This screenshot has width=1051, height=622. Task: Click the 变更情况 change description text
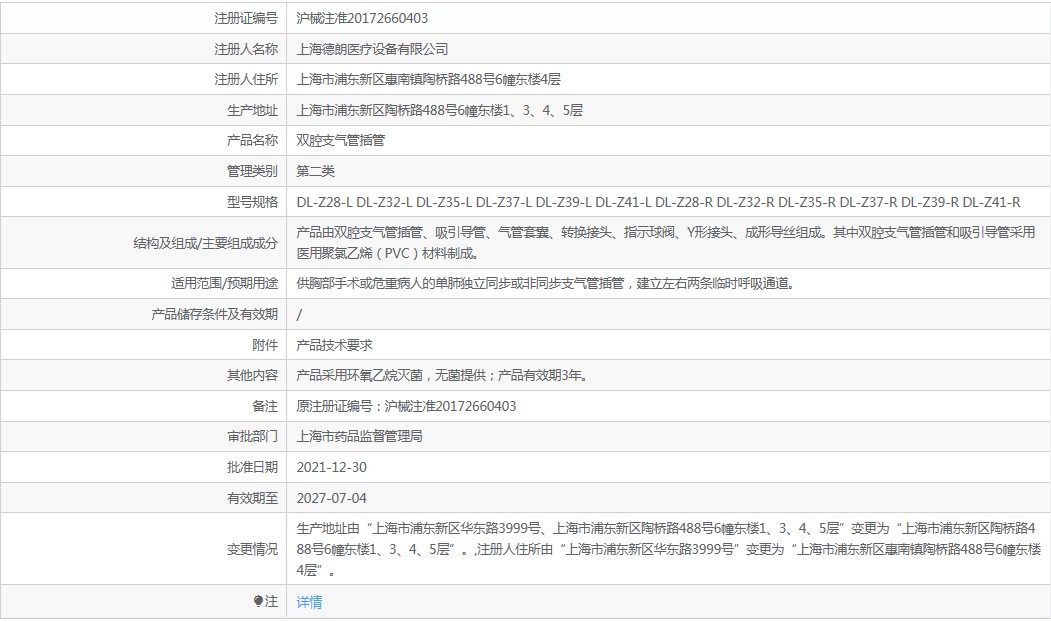point(668,549)
